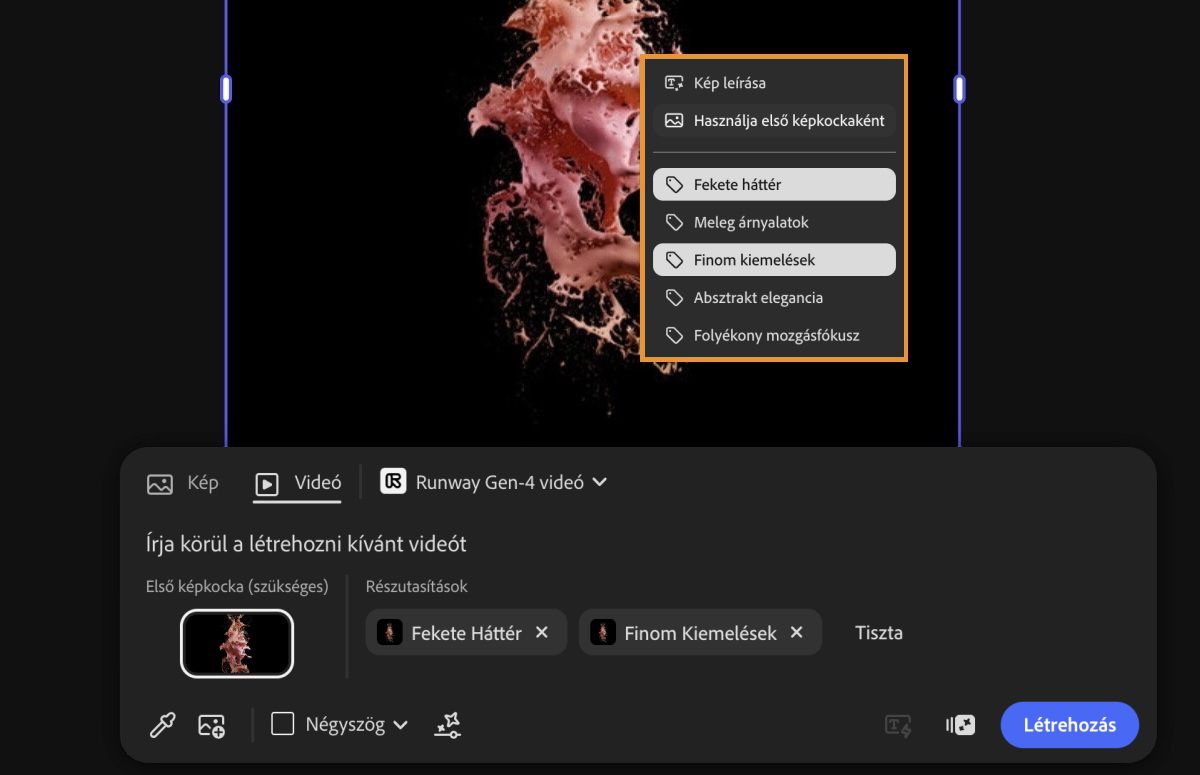
Task: Click the Runway logo icon
Action: pyautogui.click(x=393, y=481)
